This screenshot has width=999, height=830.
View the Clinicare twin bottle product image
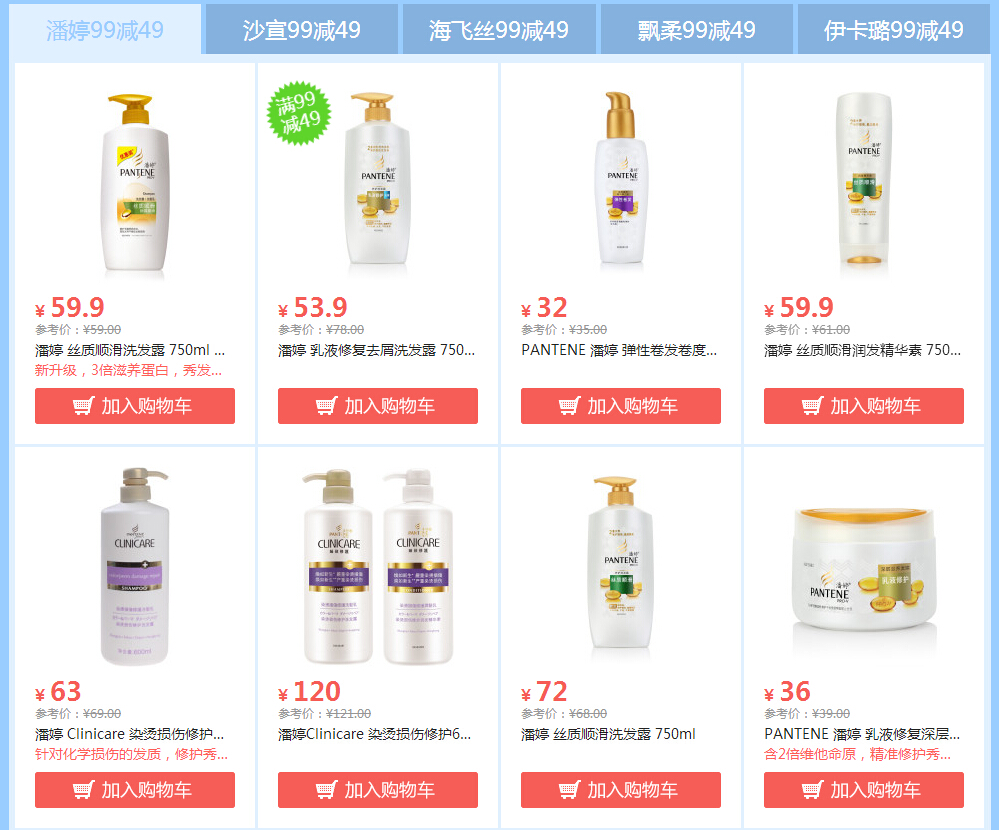378,566
